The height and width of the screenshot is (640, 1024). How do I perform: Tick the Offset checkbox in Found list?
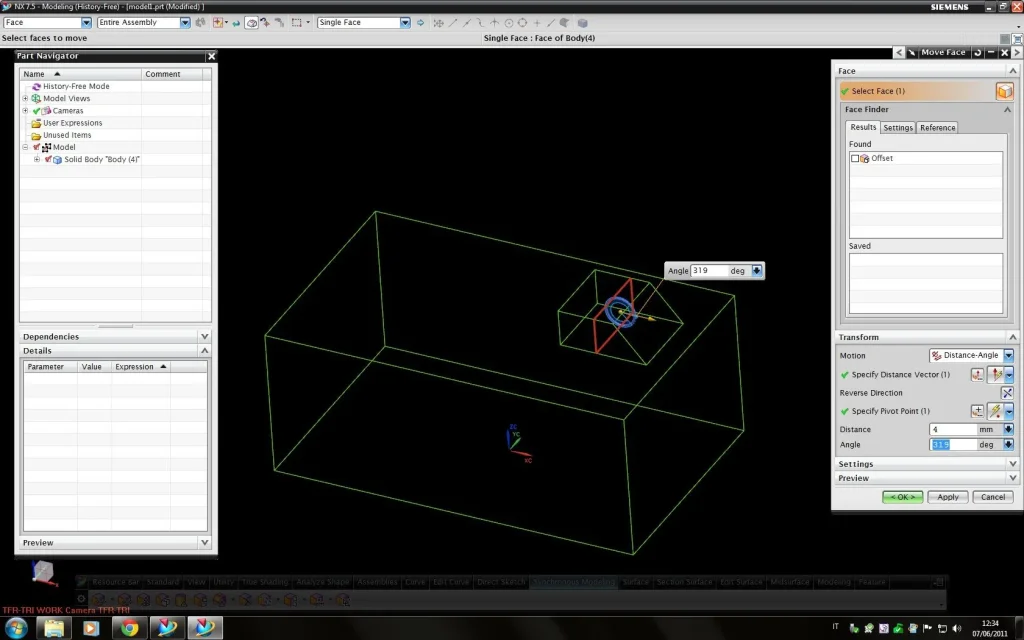coord(855,158)
